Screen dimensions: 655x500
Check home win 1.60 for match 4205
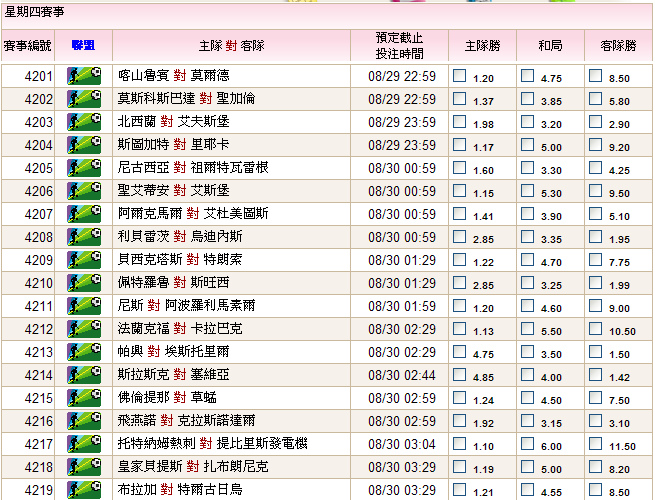[x=460, y=168]
